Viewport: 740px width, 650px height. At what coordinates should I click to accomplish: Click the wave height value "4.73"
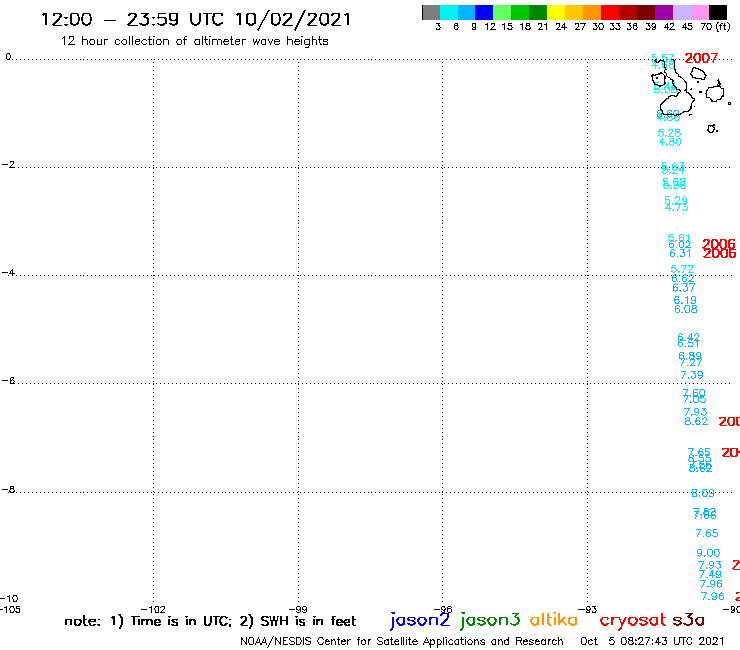point(676,207)
